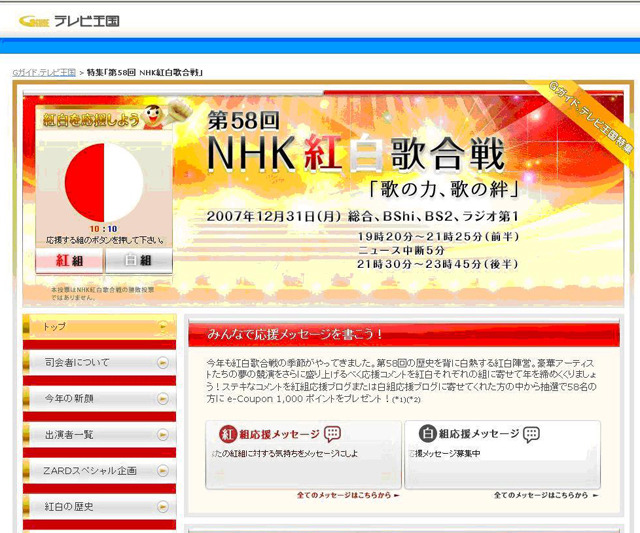Click the cheering mascot character icon

pyautogui.click(x=153, y=116)
